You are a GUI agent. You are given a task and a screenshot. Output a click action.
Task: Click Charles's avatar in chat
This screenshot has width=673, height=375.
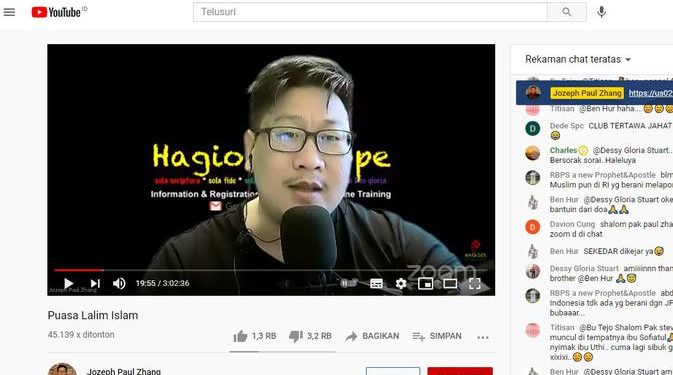533,153
